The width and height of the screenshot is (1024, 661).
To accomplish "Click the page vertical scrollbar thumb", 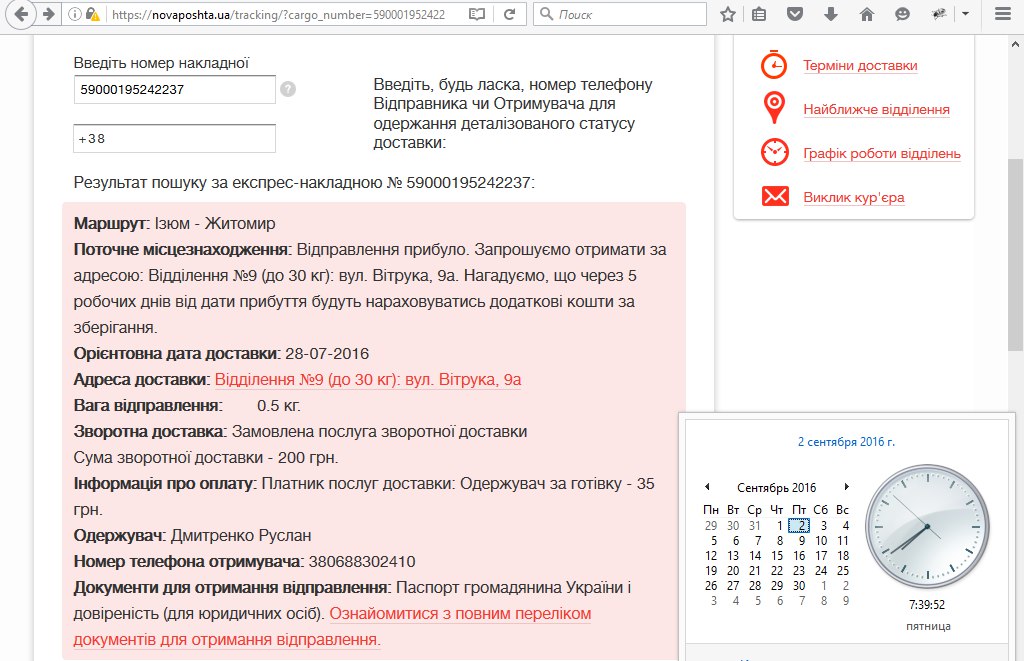I will (x=1015, y=255).
